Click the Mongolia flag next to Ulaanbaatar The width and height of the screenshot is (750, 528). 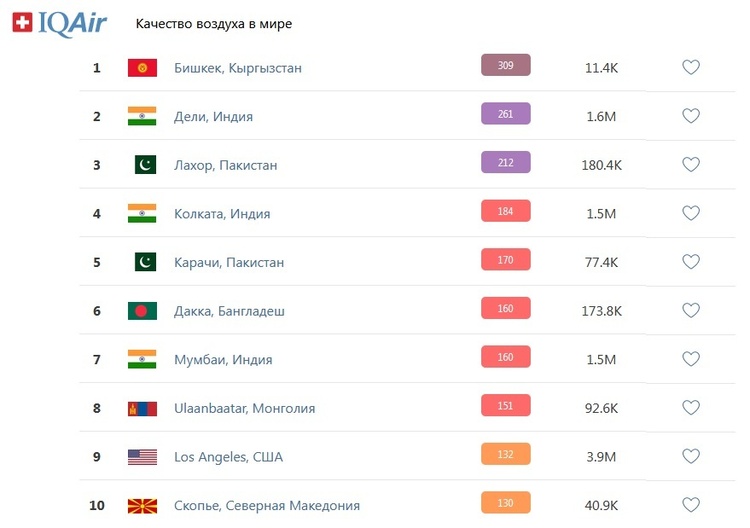pos(142,408)
